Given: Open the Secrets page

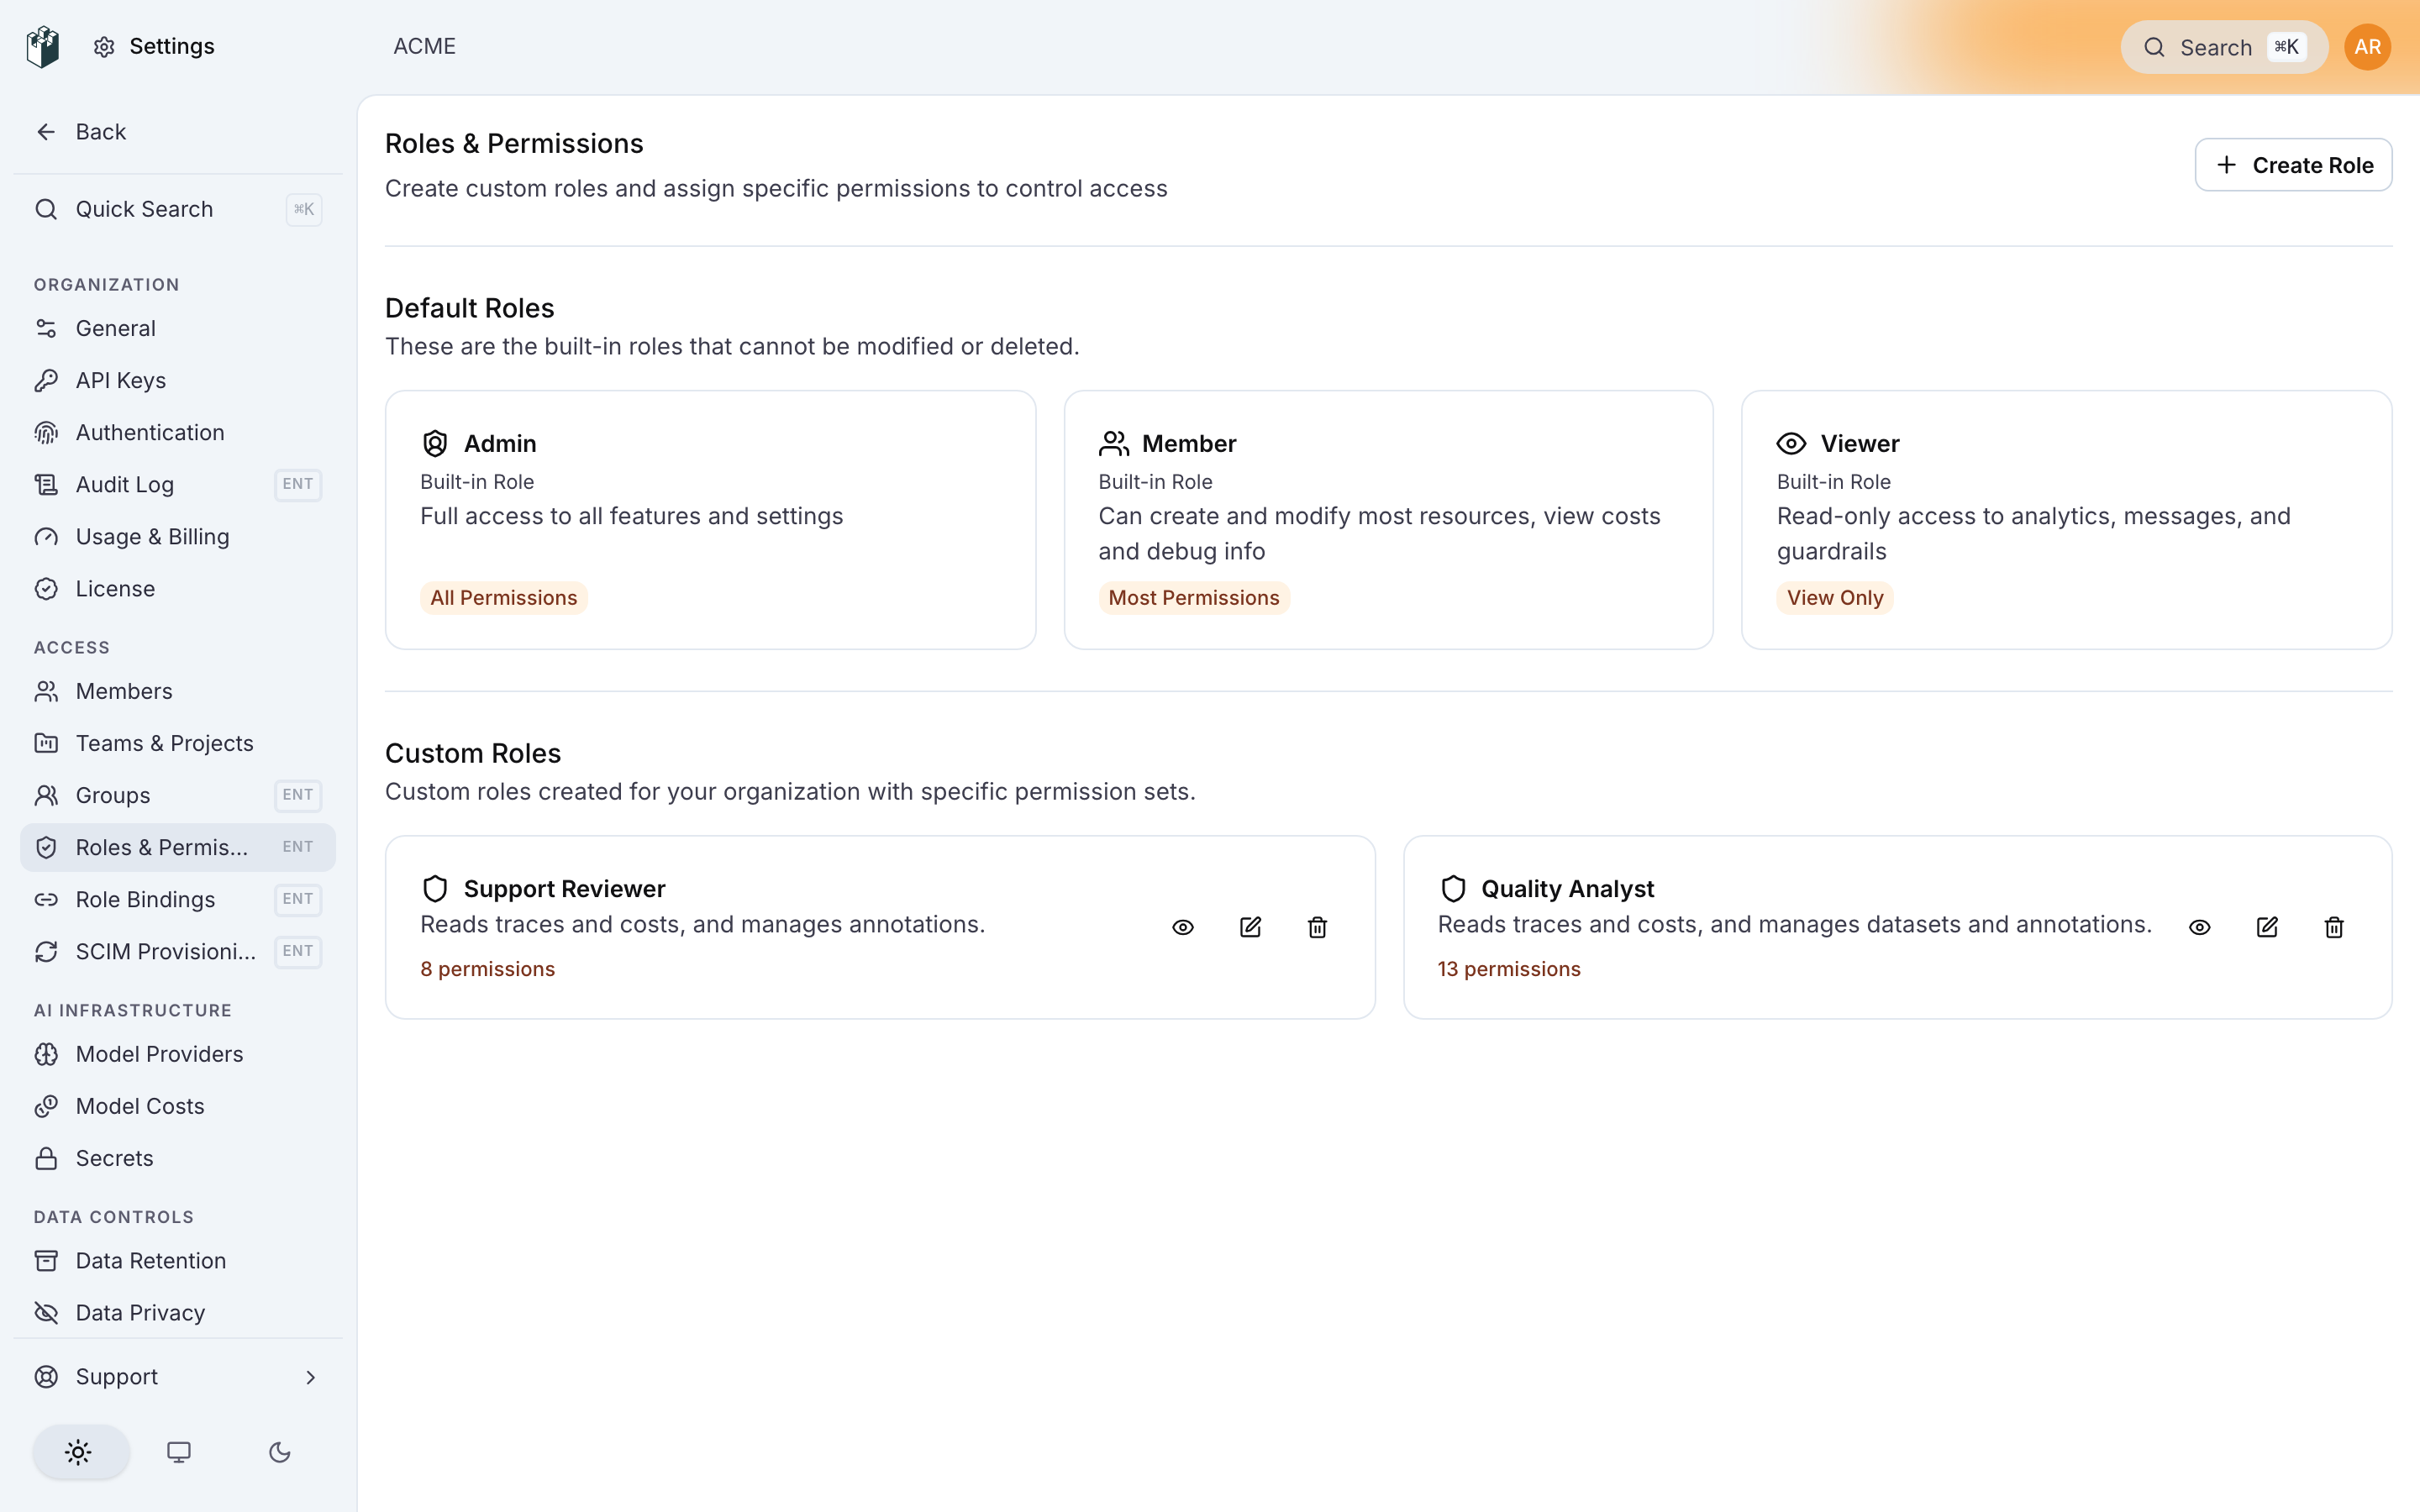Looking at the screenshot, I should pos(178,1158).
